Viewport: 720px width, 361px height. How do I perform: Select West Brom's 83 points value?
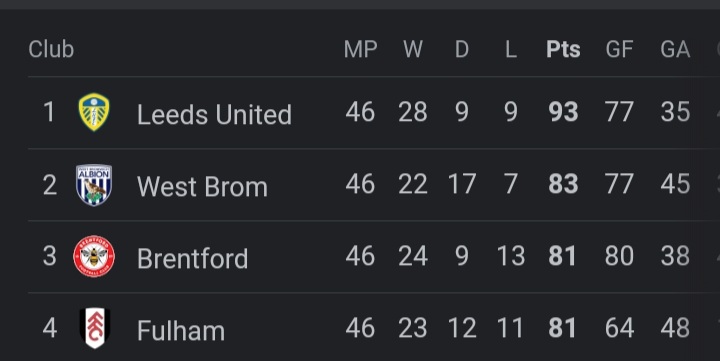coord(563,184)
